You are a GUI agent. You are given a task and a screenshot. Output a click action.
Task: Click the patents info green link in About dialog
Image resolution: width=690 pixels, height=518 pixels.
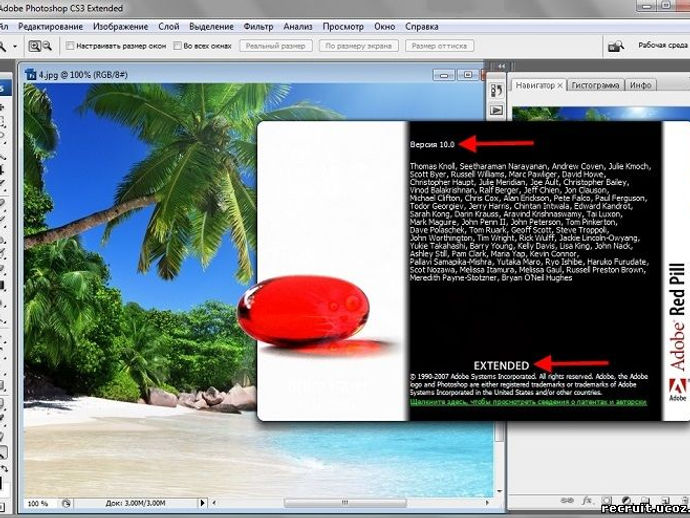tap(528, 402)
